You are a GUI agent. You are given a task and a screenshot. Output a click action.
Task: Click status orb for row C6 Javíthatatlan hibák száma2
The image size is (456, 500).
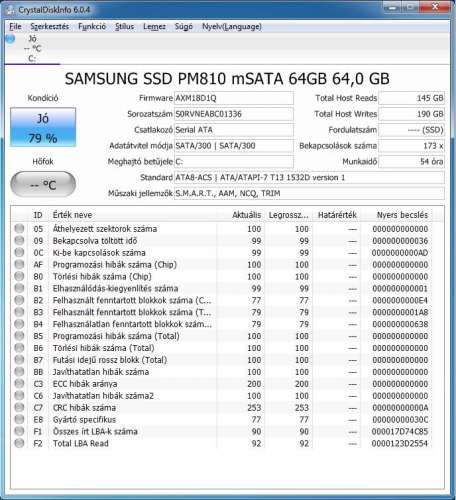(x=19, y=395)
